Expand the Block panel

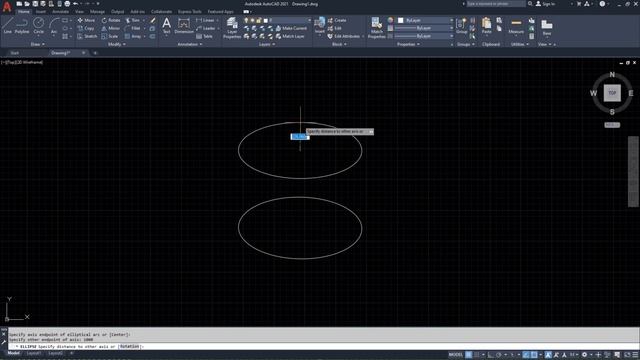pyautogui.click(x=339, y=44)
